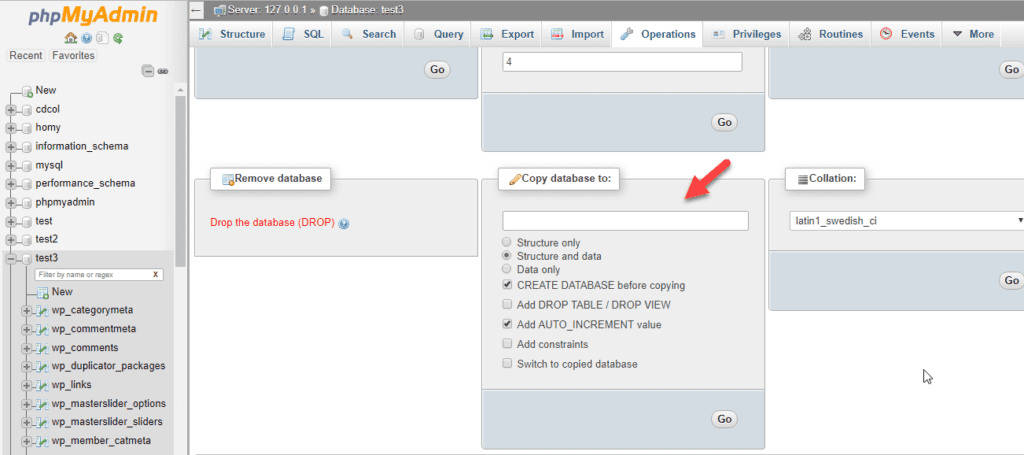Open the documentation page icon in sidebar

[x=103, y=38]
